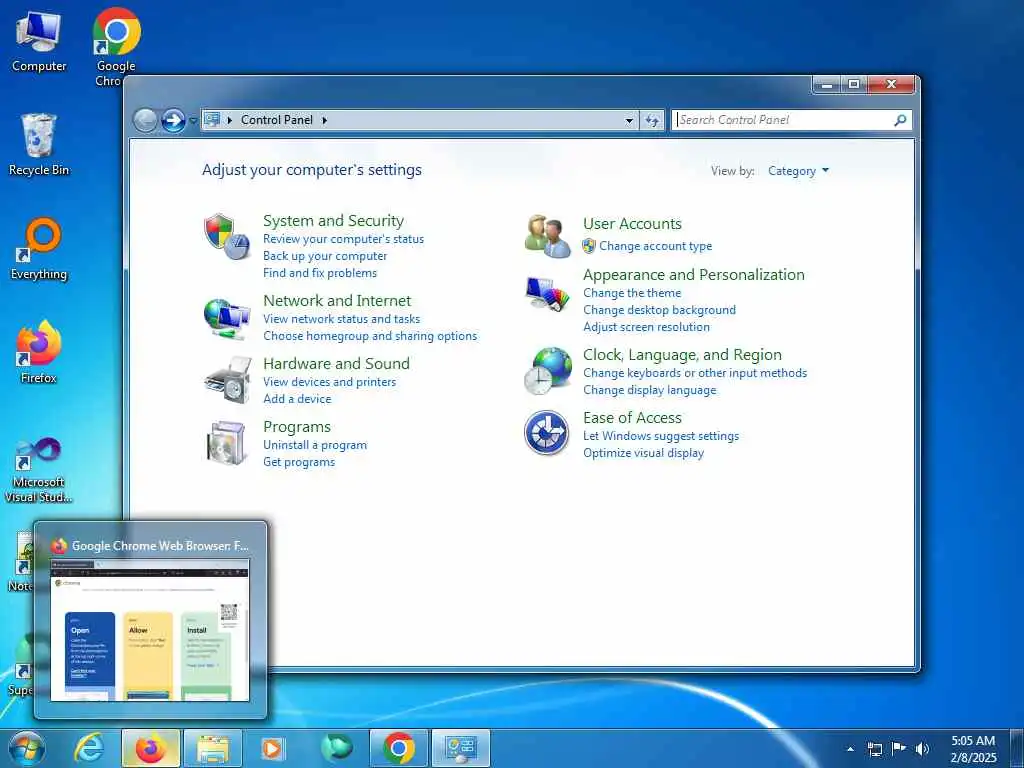Click Uninstall a program

315,445
